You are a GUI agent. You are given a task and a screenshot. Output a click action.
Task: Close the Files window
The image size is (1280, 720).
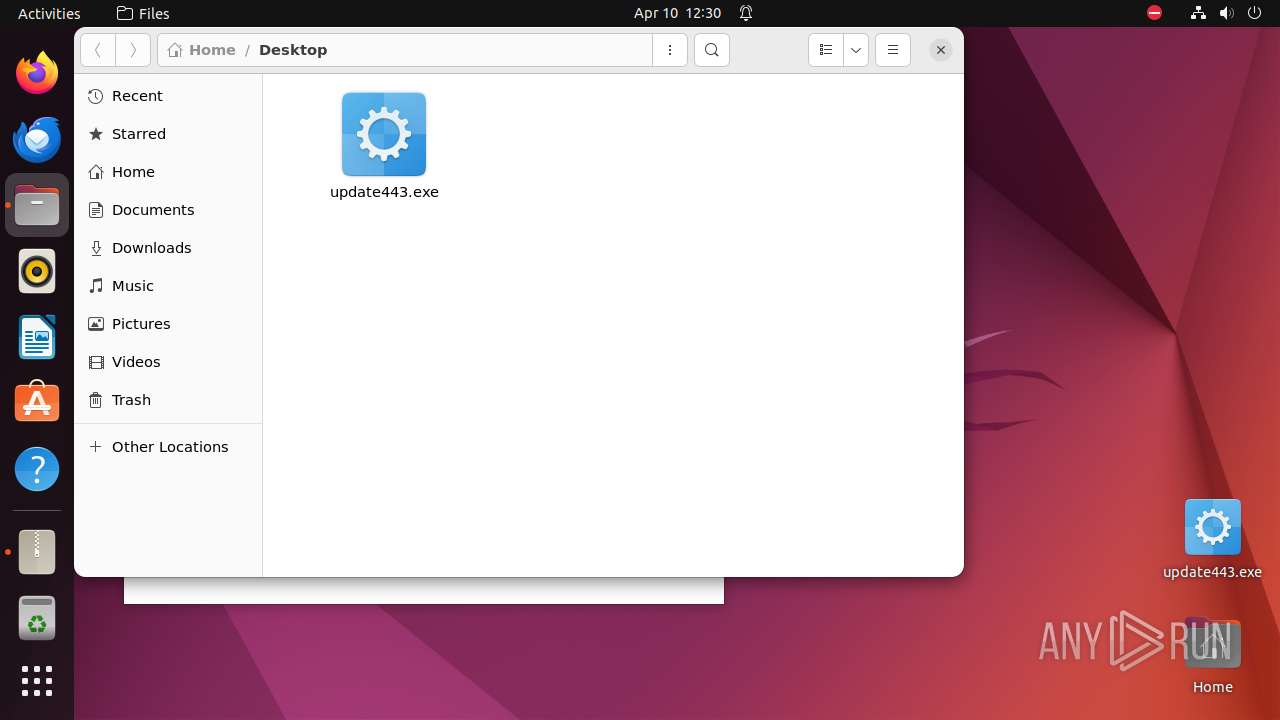point(941,50)
